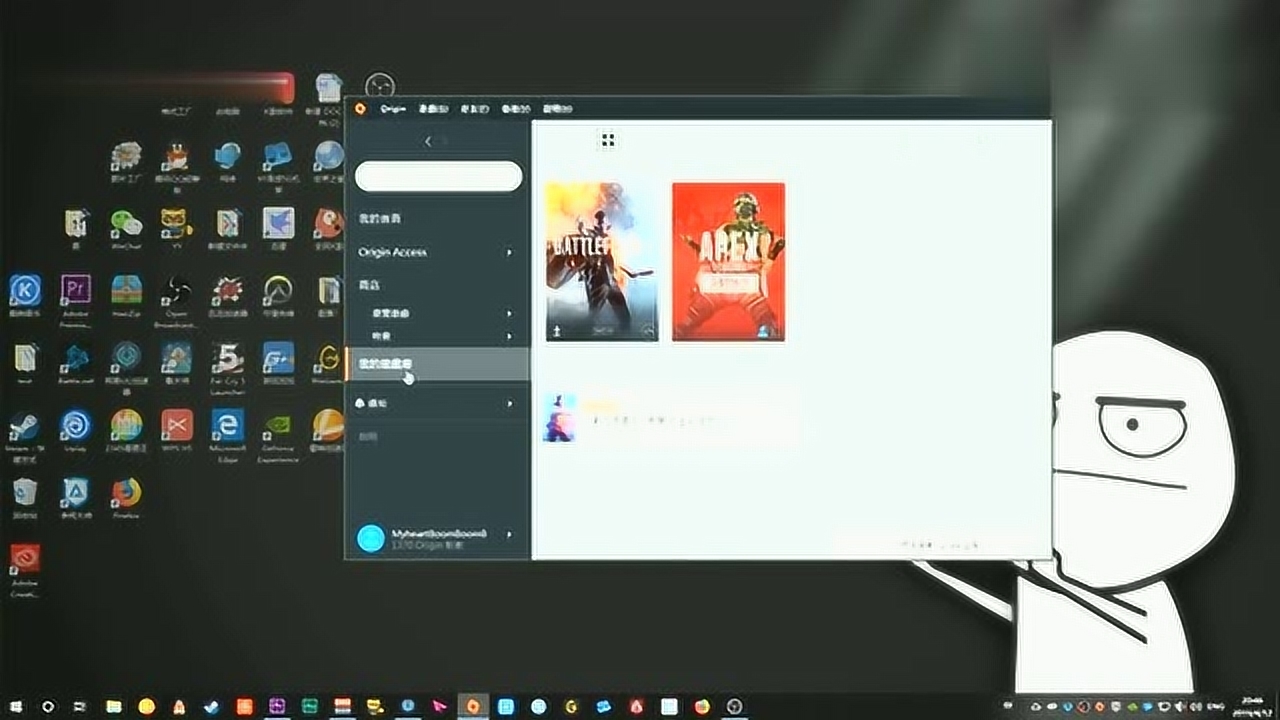
Task: Expand the notifications submenu arrow
Action: coord(509,403)
